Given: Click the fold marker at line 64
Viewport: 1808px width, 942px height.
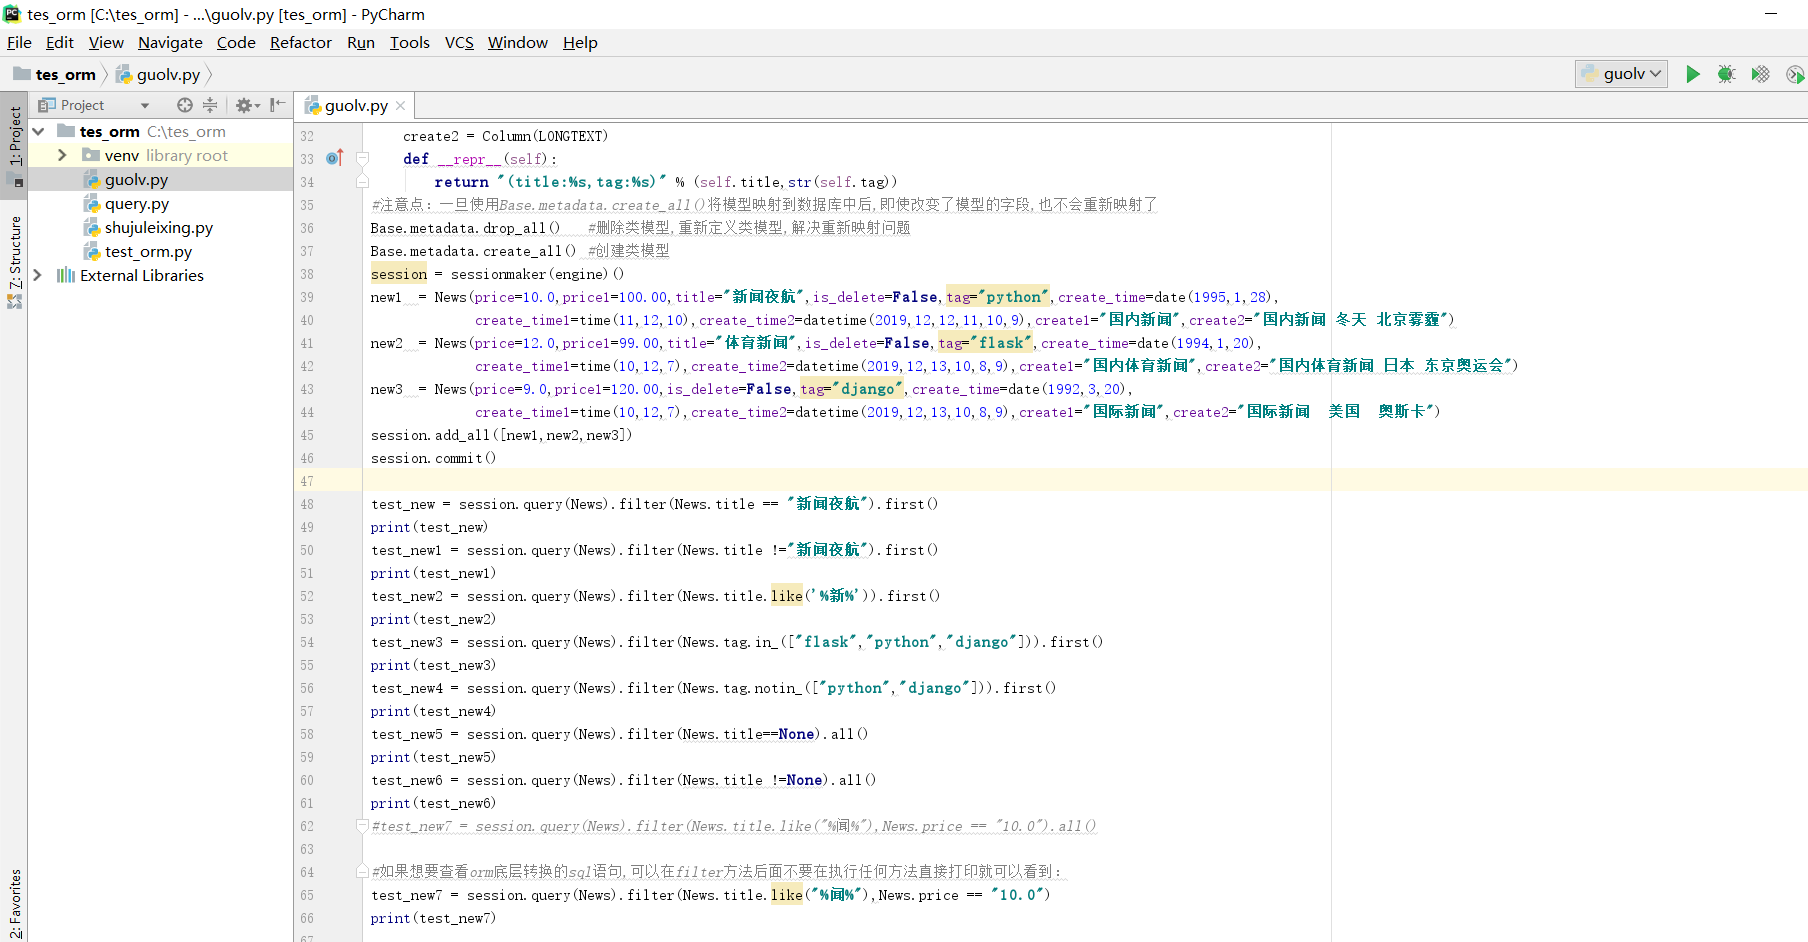Looking at the screenshot, I should tap(363, 872).
